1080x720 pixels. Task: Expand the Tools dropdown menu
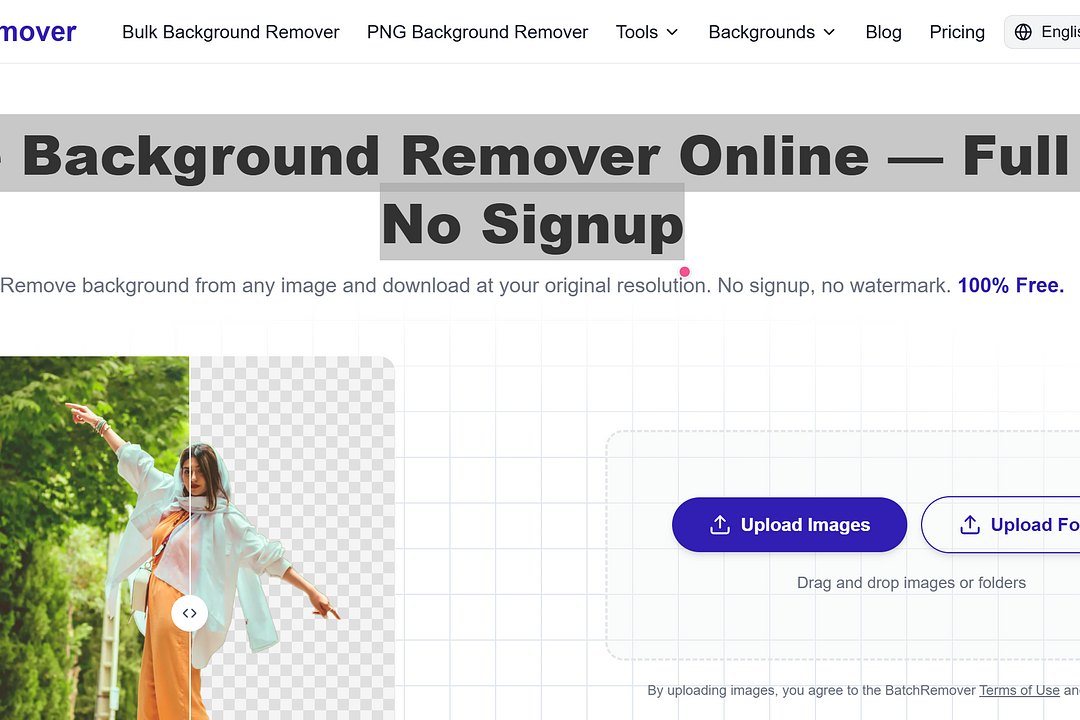click(647, 32)
